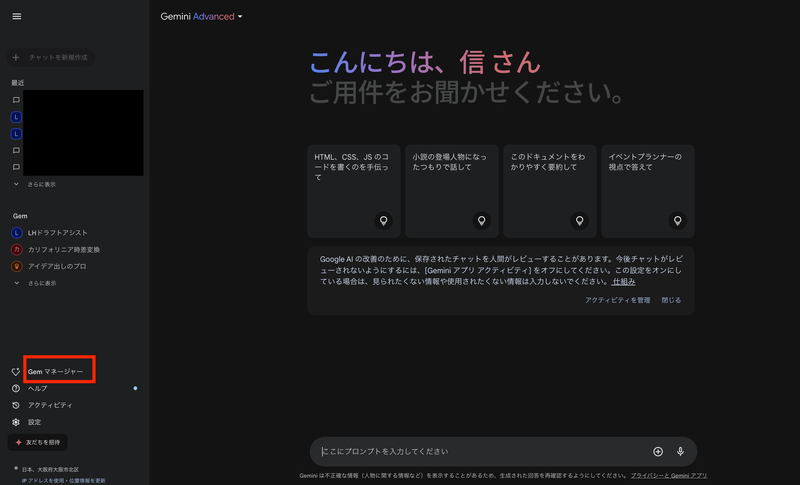The width and height of the screenshot is (800, 485).
Task: Click the lightbulb icon on イベントプランナー card
Action: pos(676,221)
